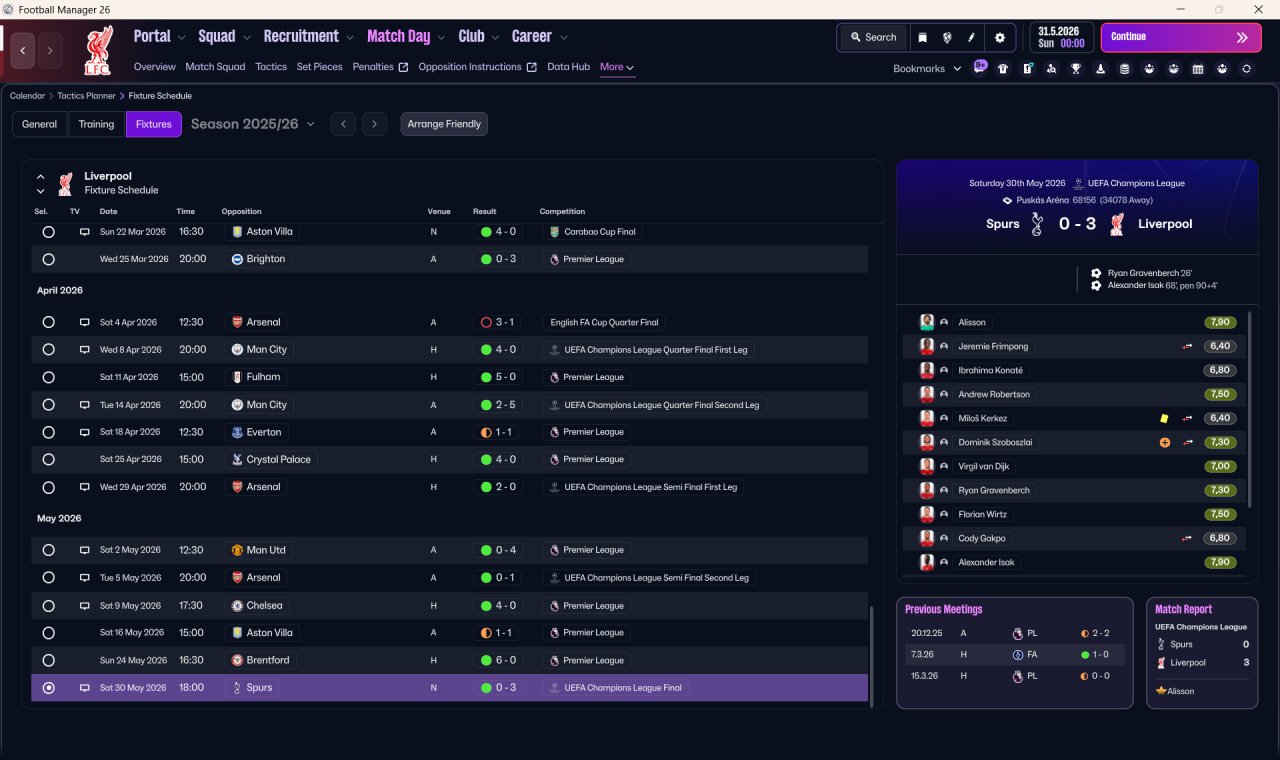Expand the Career menu chevron
Viewport: 1280px width, 760px height.
click(563, 37)
